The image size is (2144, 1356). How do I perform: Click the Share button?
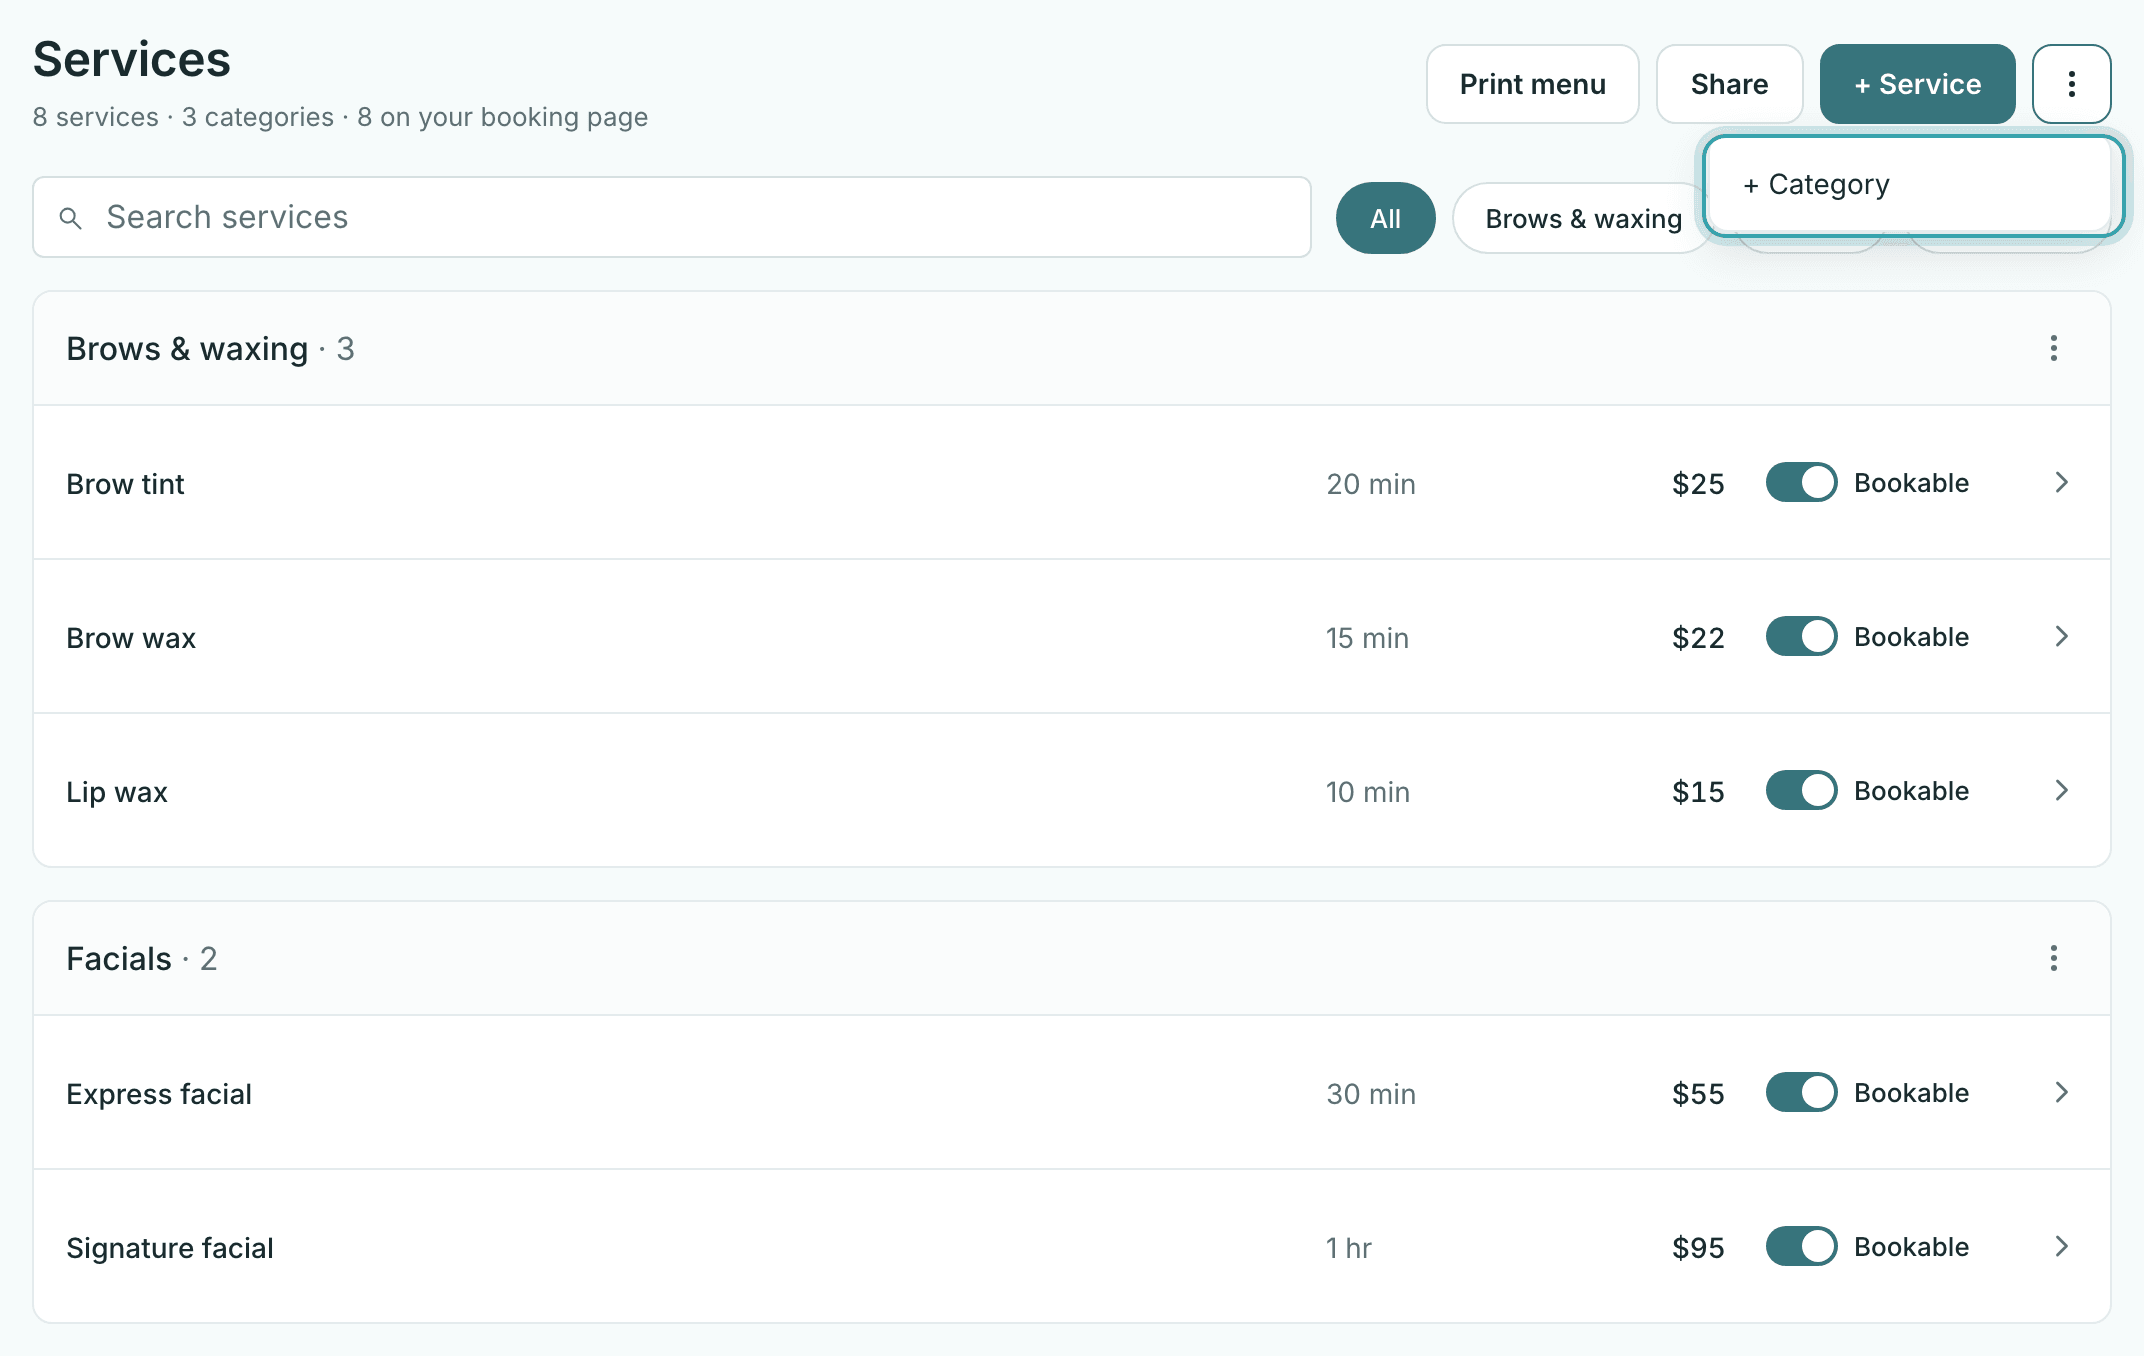pyautogui.click(x=1729, y=84)
